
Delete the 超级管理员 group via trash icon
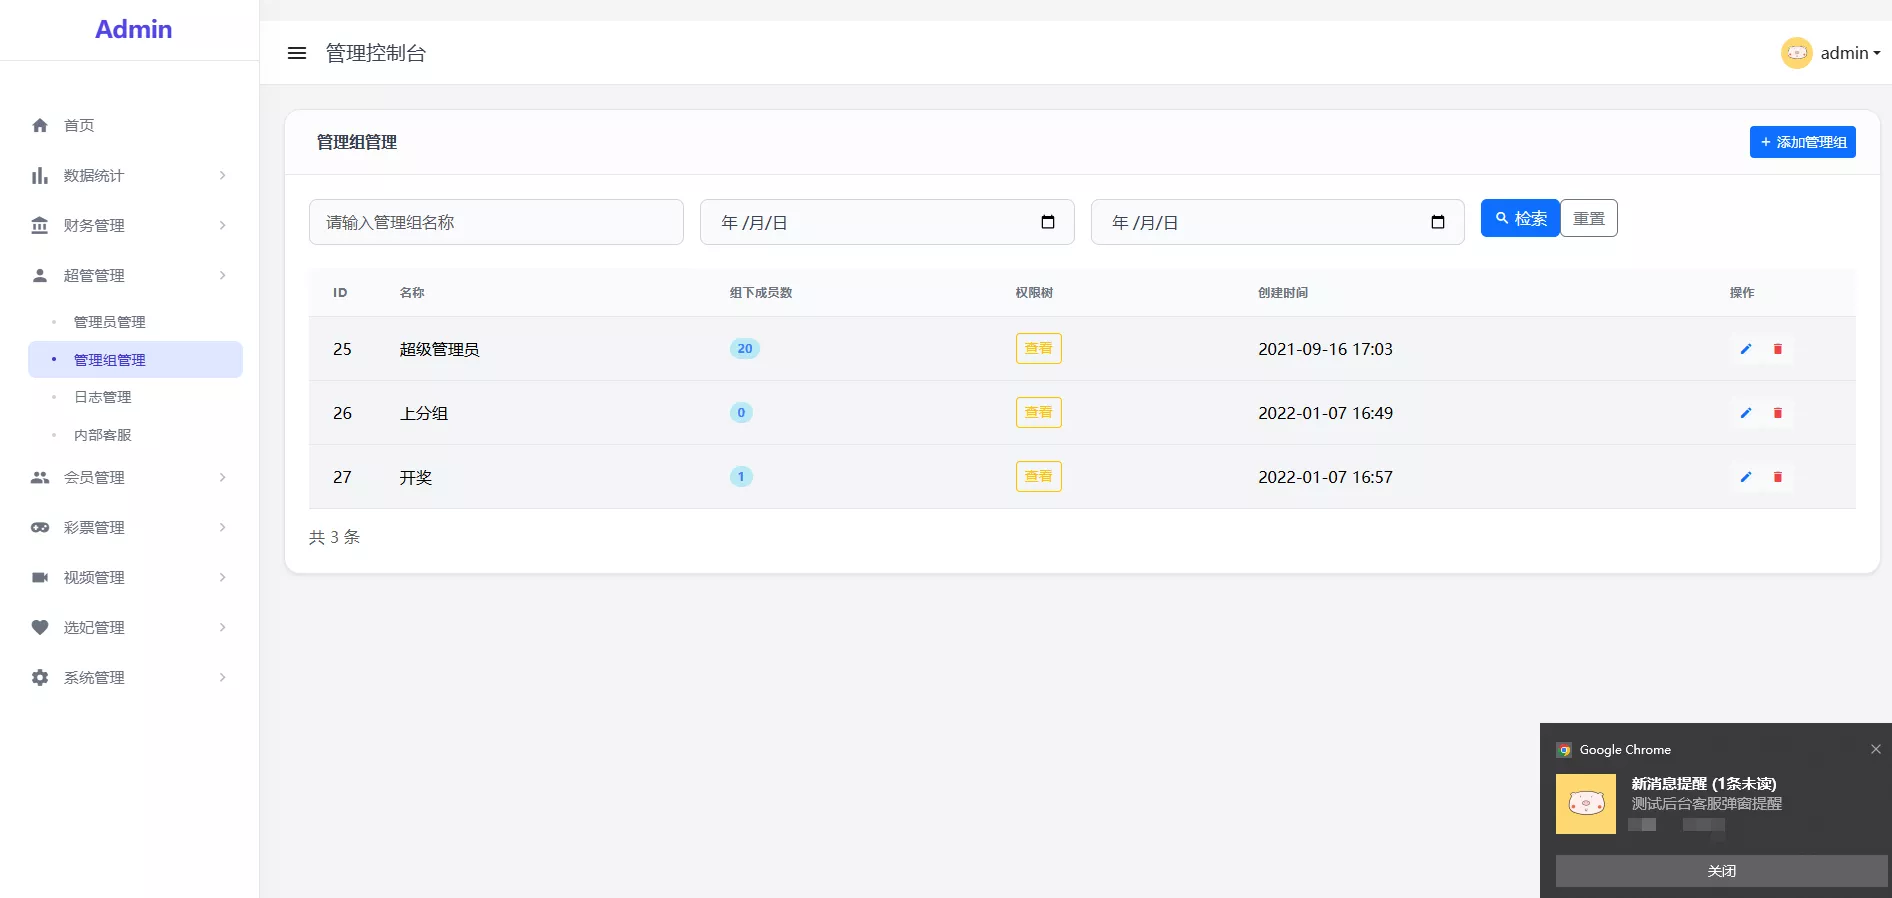[1777, 349]
